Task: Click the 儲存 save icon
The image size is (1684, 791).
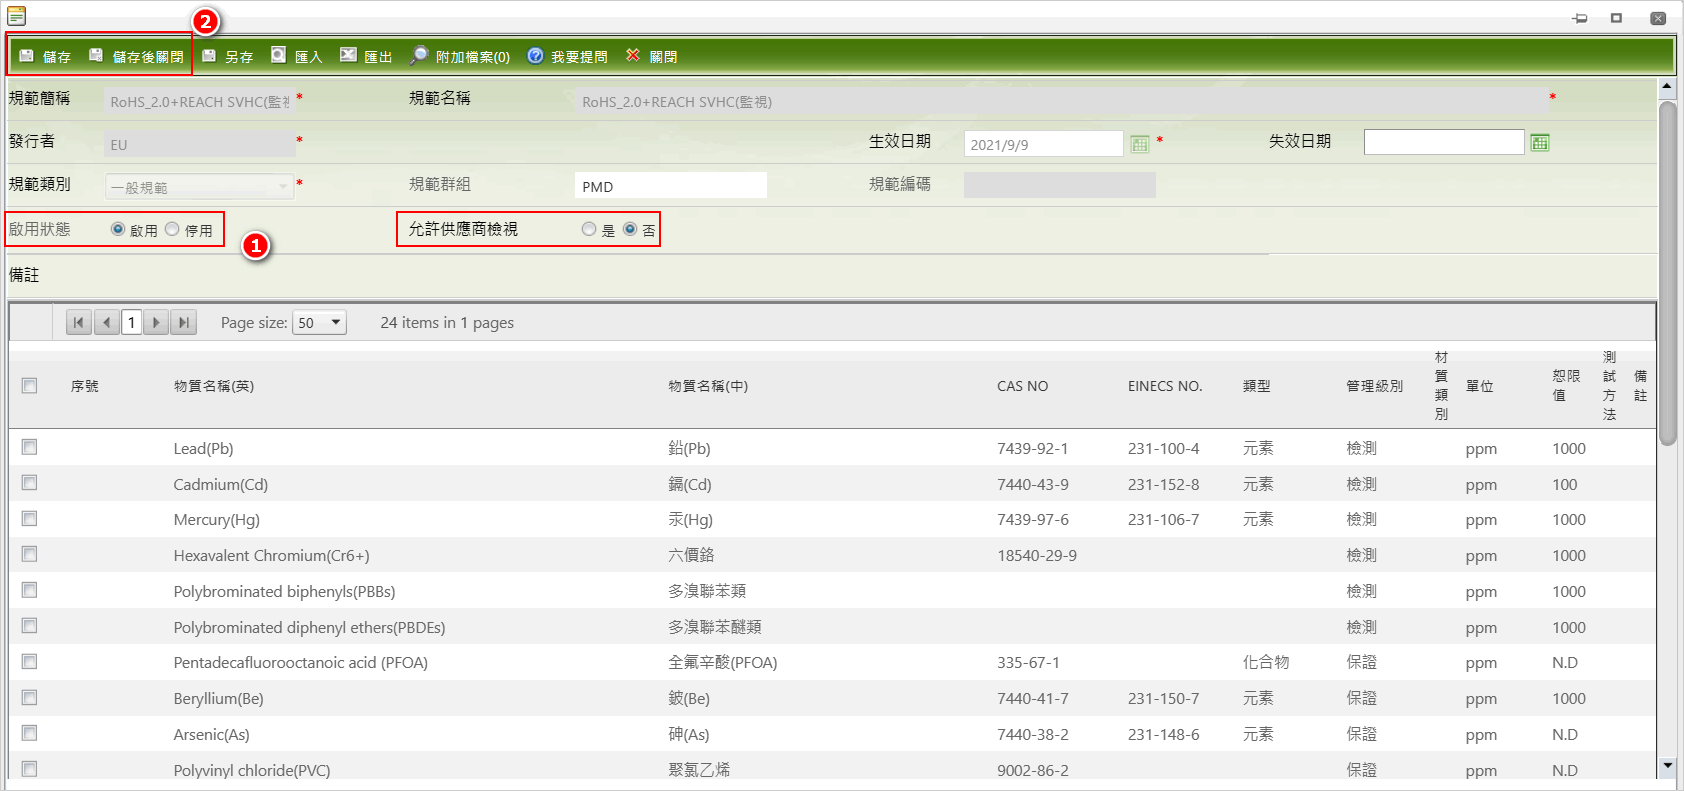Action: (x=27, y=56)
